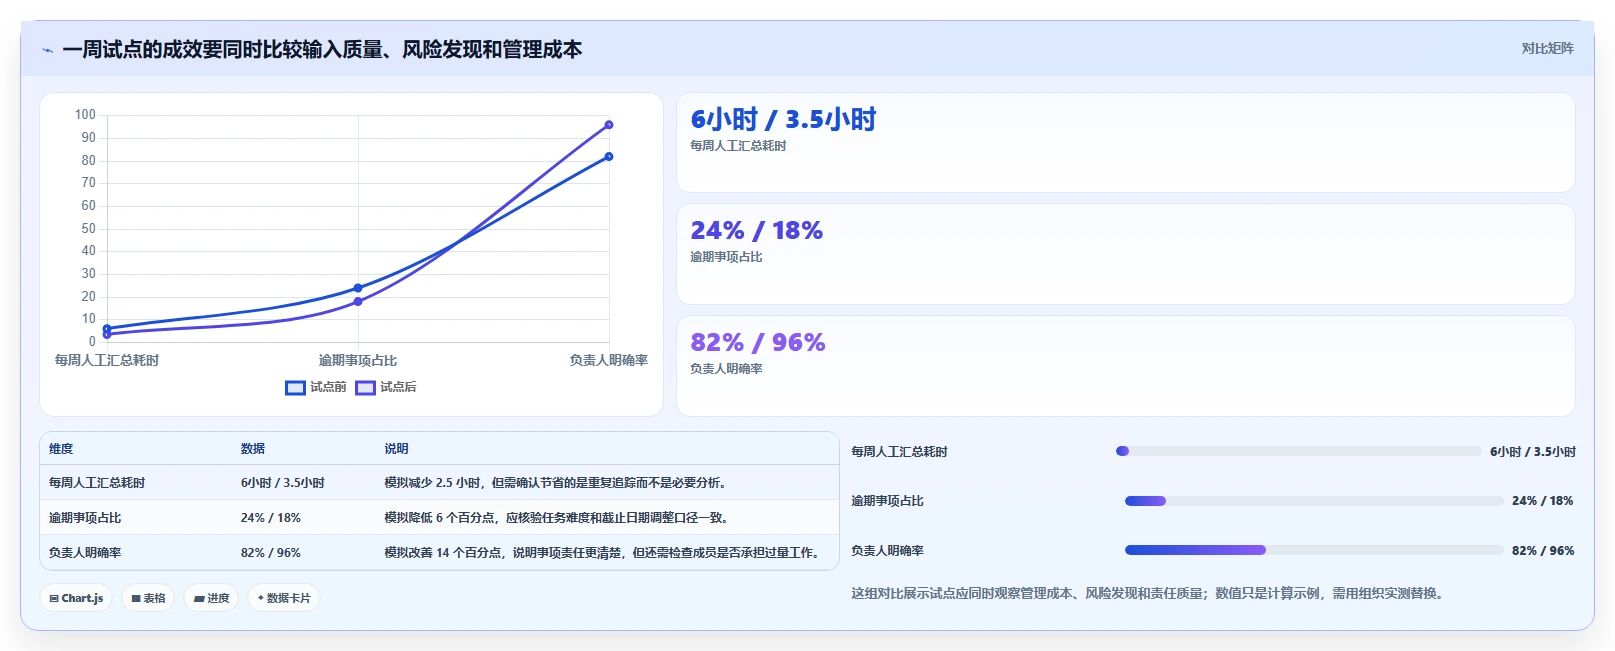Click 负责人明确率 cell in the table
1615x651 pixels.
coord(85,553)
